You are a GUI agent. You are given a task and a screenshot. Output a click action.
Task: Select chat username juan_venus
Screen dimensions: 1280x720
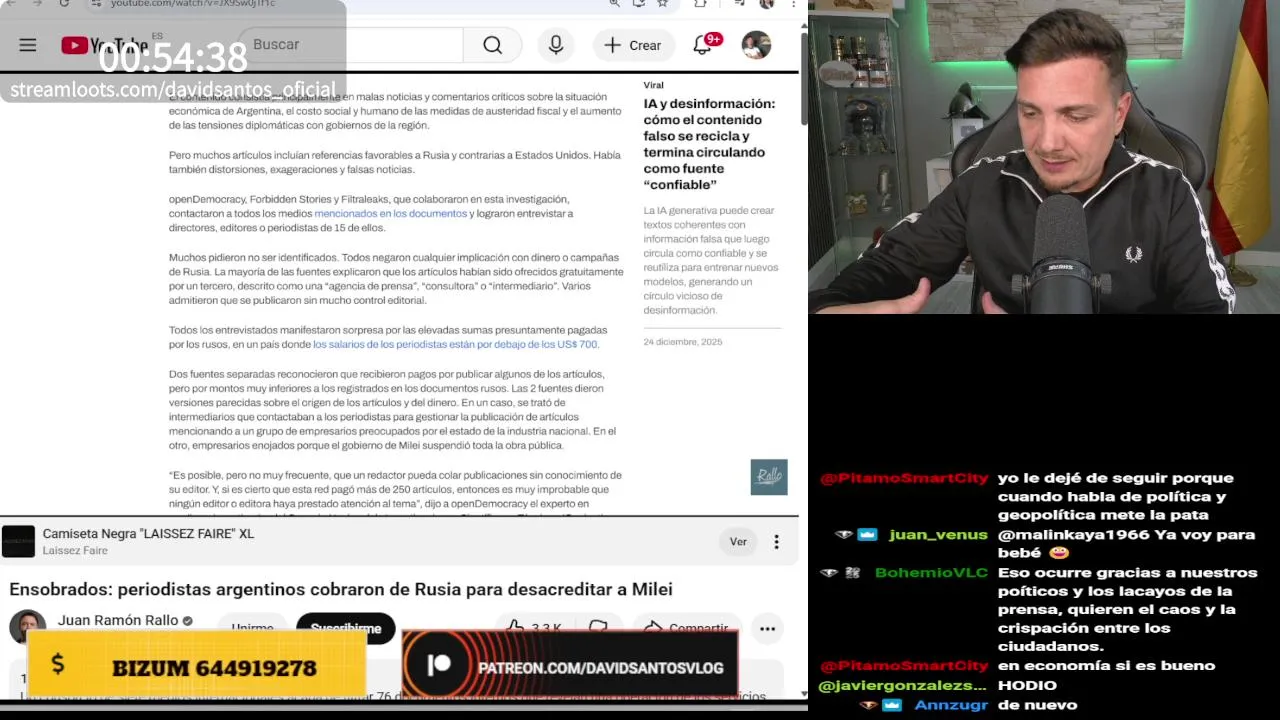938,534
